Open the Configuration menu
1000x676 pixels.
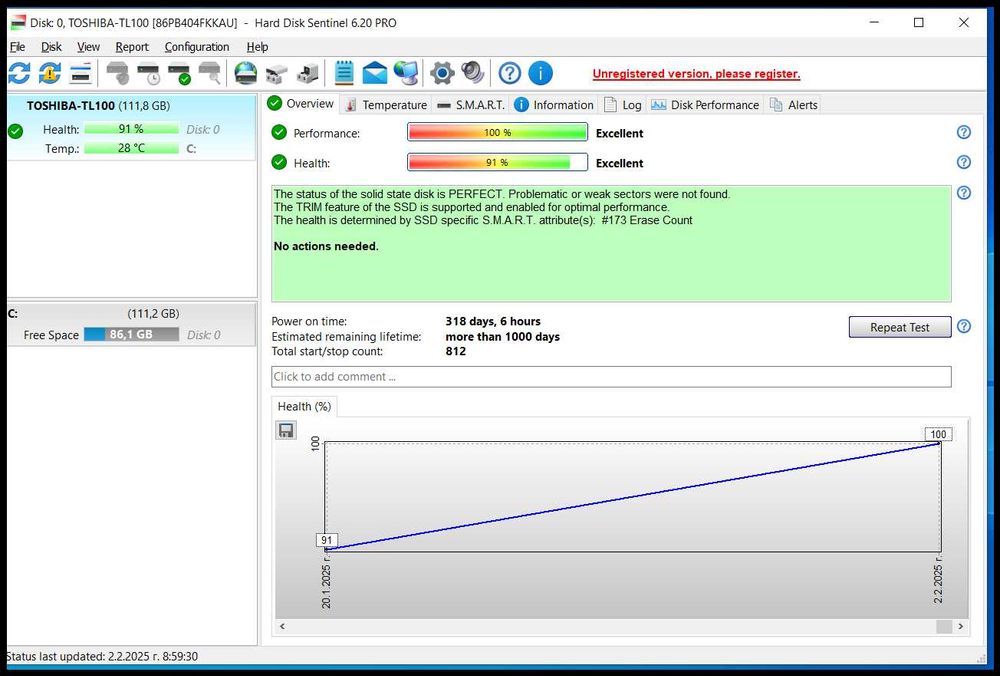click(x=196, y=47)
